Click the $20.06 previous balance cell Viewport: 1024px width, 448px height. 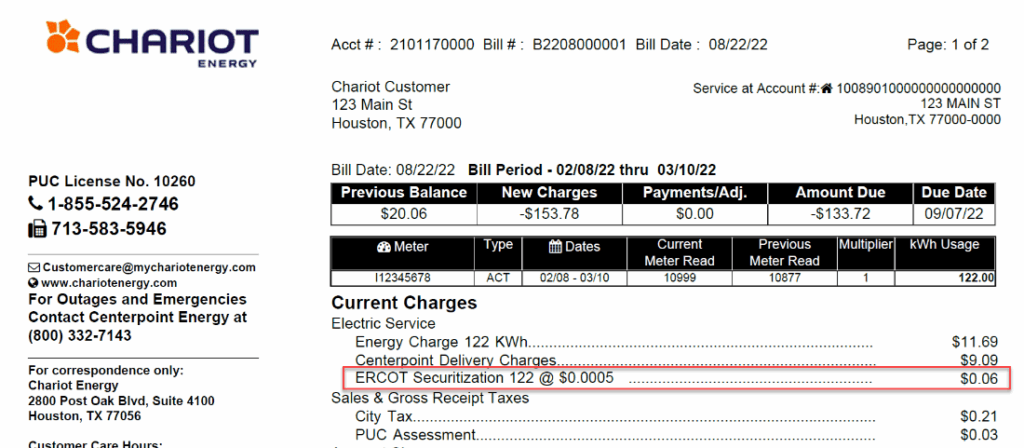[x=404, y=214]
